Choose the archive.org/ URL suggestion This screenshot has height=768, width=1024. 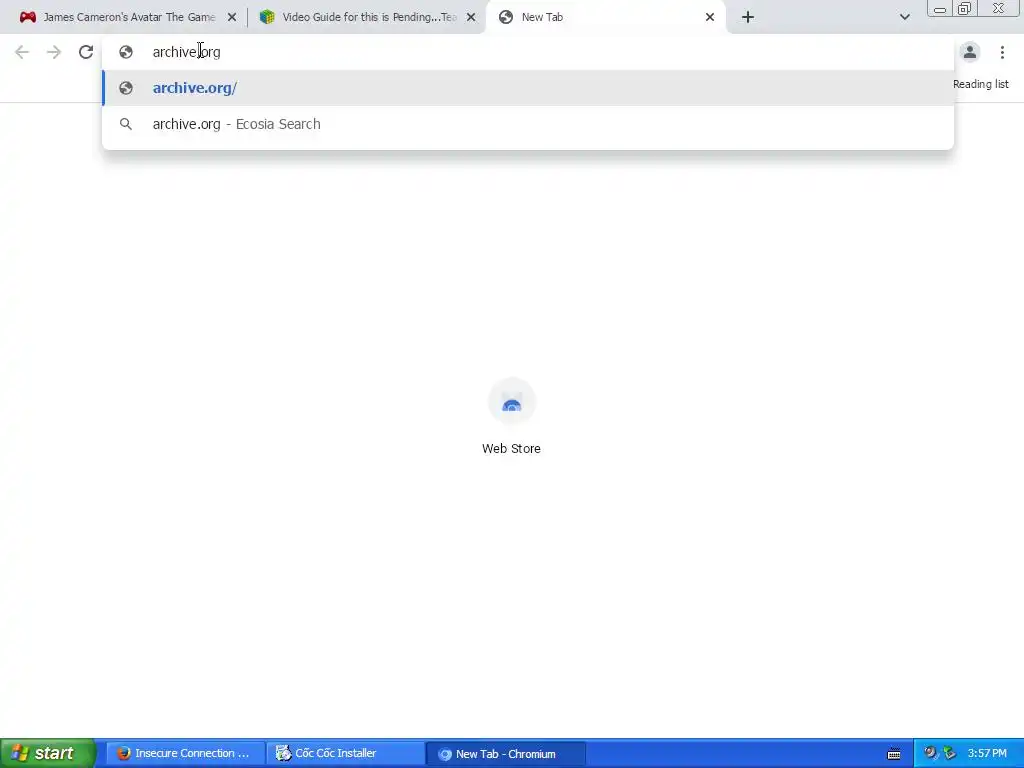tap(528, 88)
